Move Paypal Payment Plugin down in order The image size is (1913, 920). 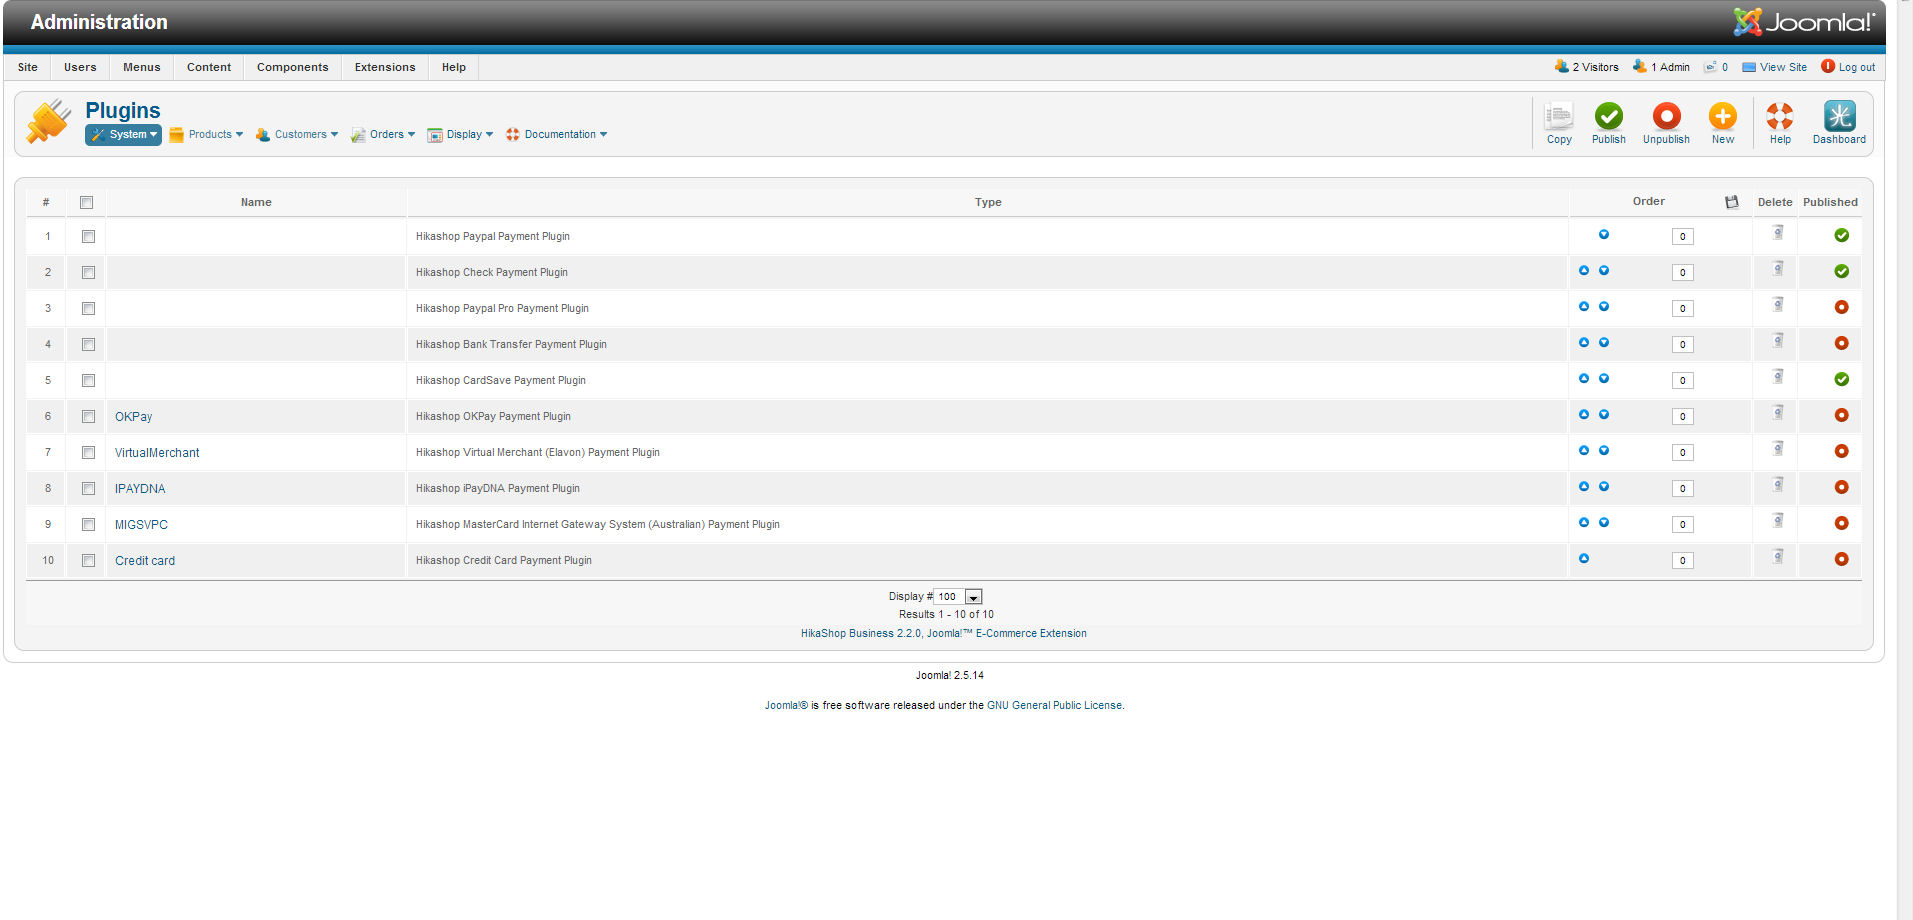pyautogui.click(x=1604, y=235)
